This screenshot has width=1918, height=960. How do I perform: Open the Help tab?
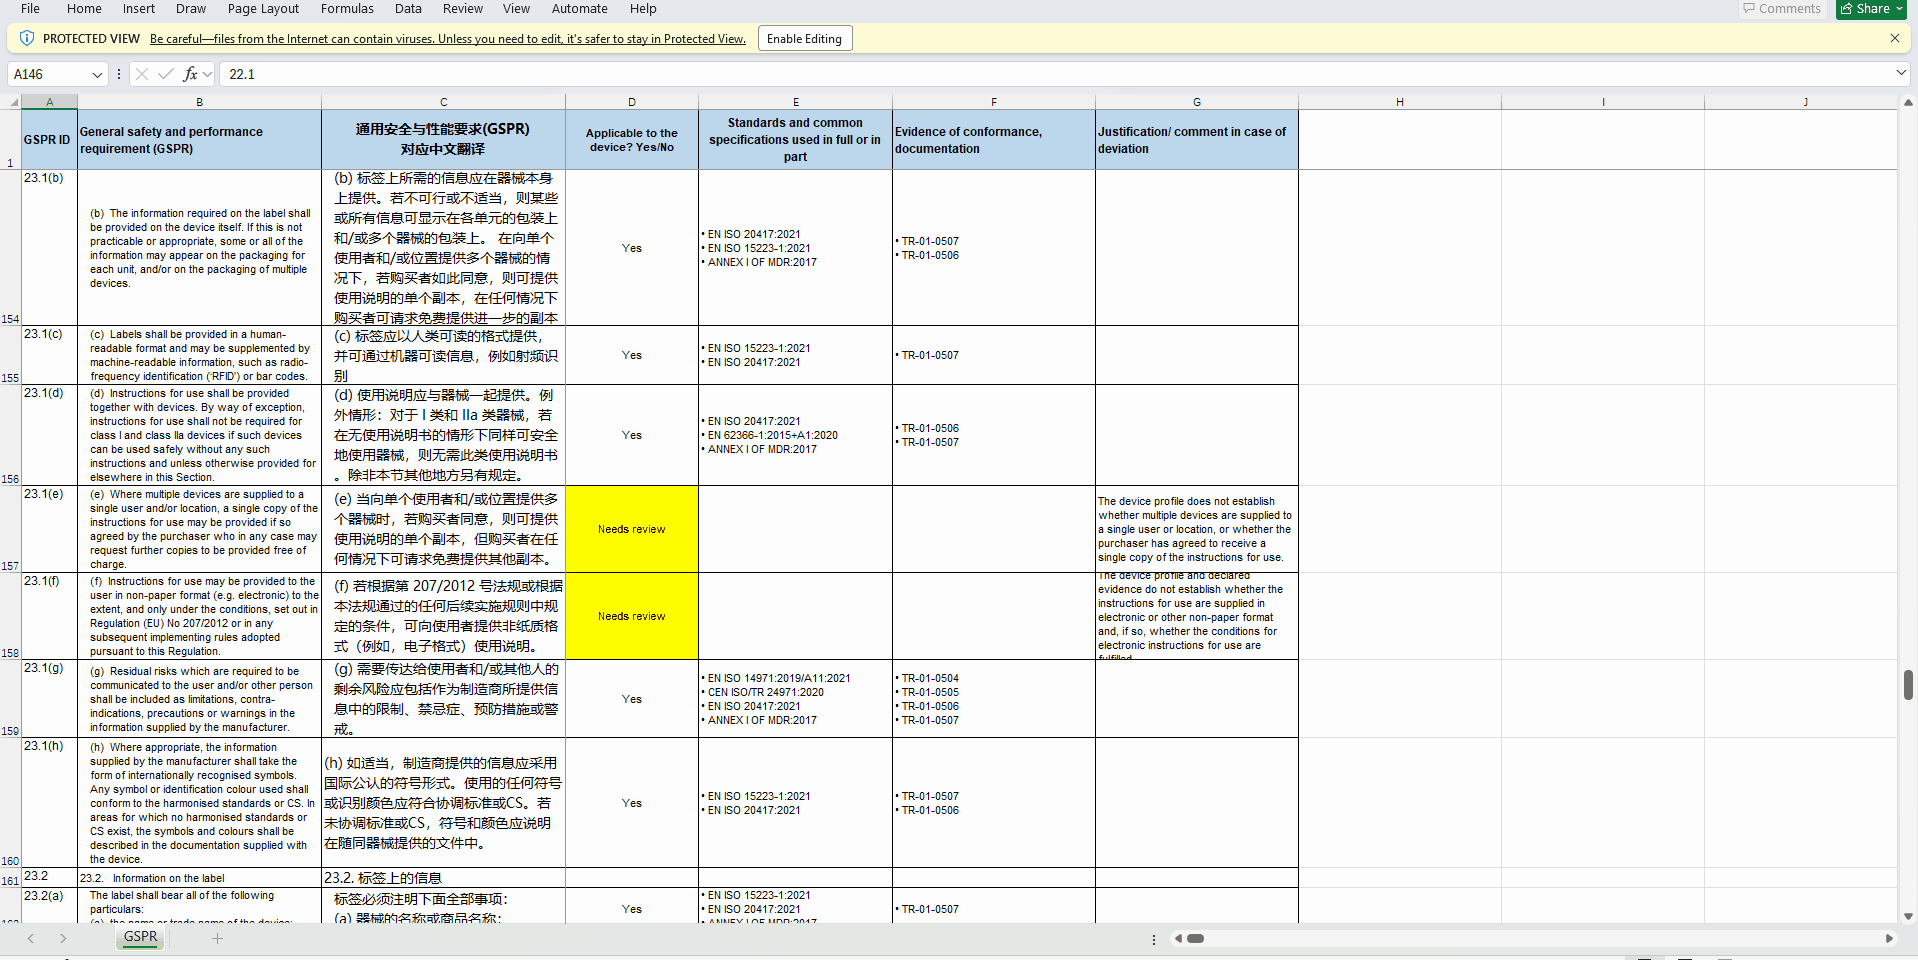click(x=643, y=9)
